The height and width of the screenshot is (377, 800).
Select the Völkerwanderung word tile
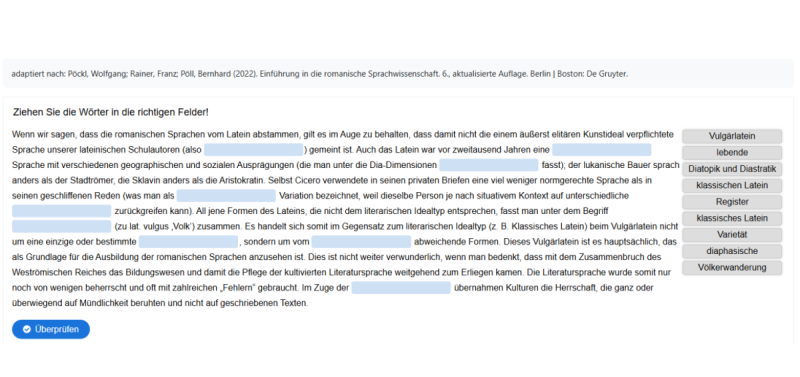point(732,268)
